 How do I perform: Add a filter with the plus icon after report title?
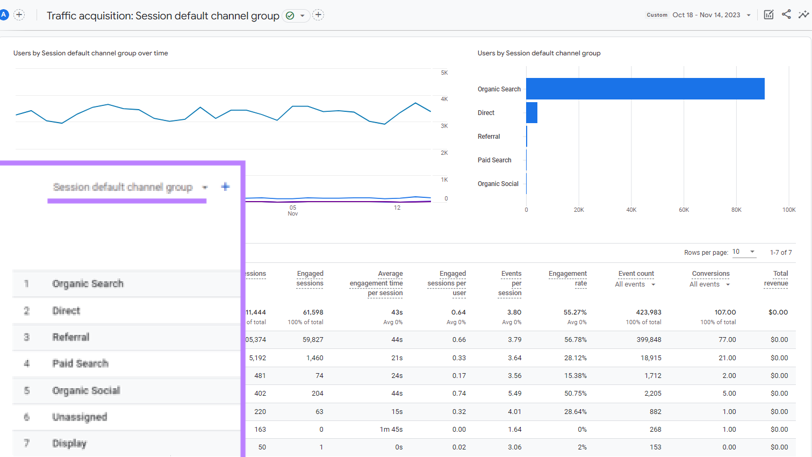318,16
